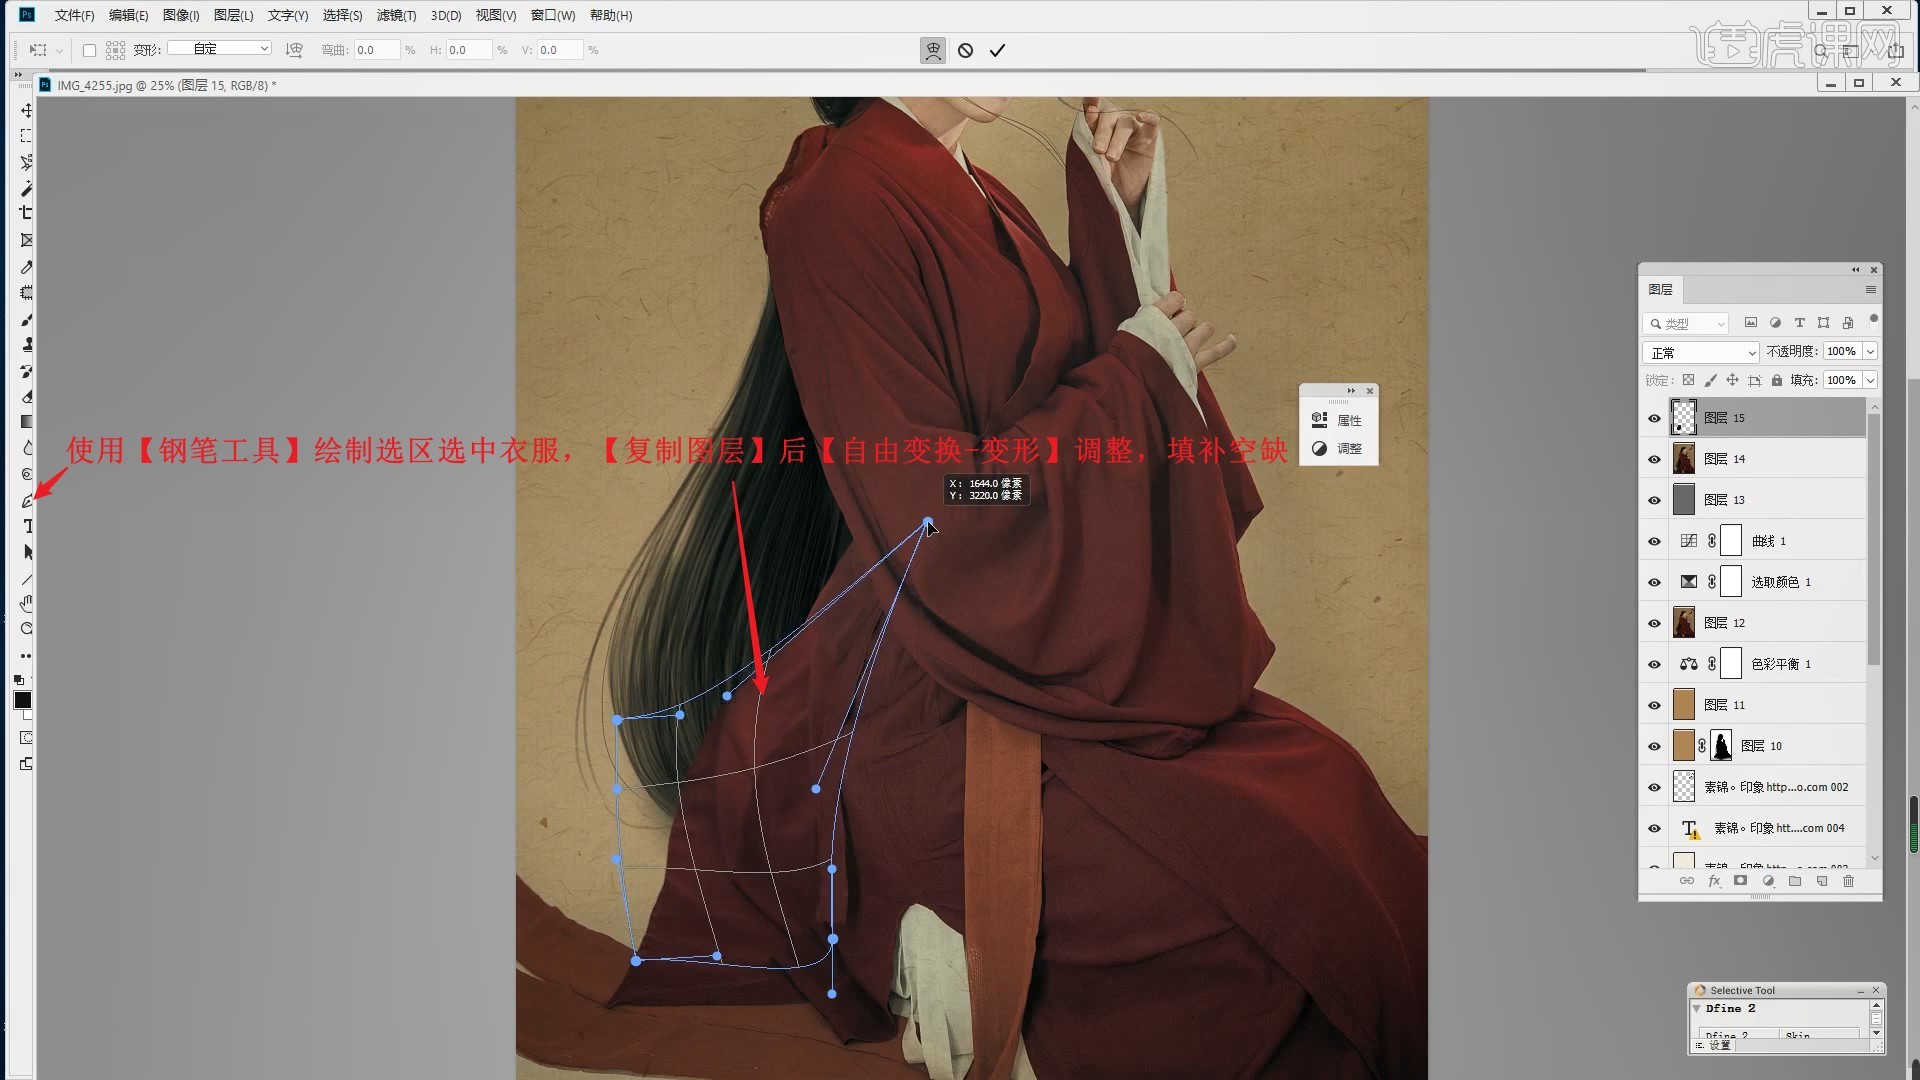Delete layer using trash icon
Screen dimensions: 1920x1080
point(1848,881)
